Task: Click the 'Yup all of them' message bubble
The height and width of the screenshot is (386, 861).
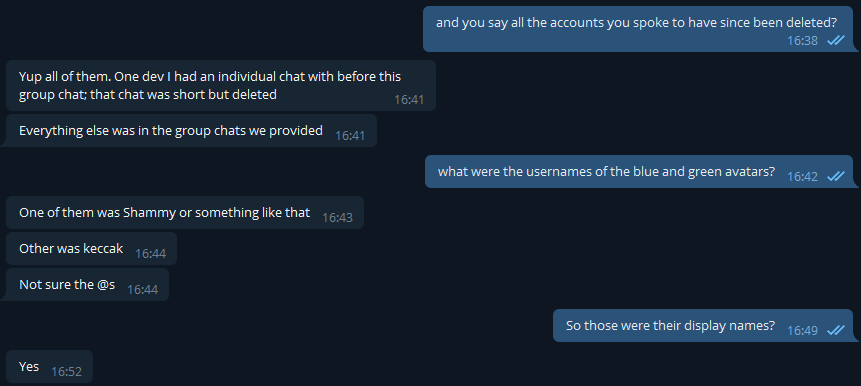Action: (221, 86)
